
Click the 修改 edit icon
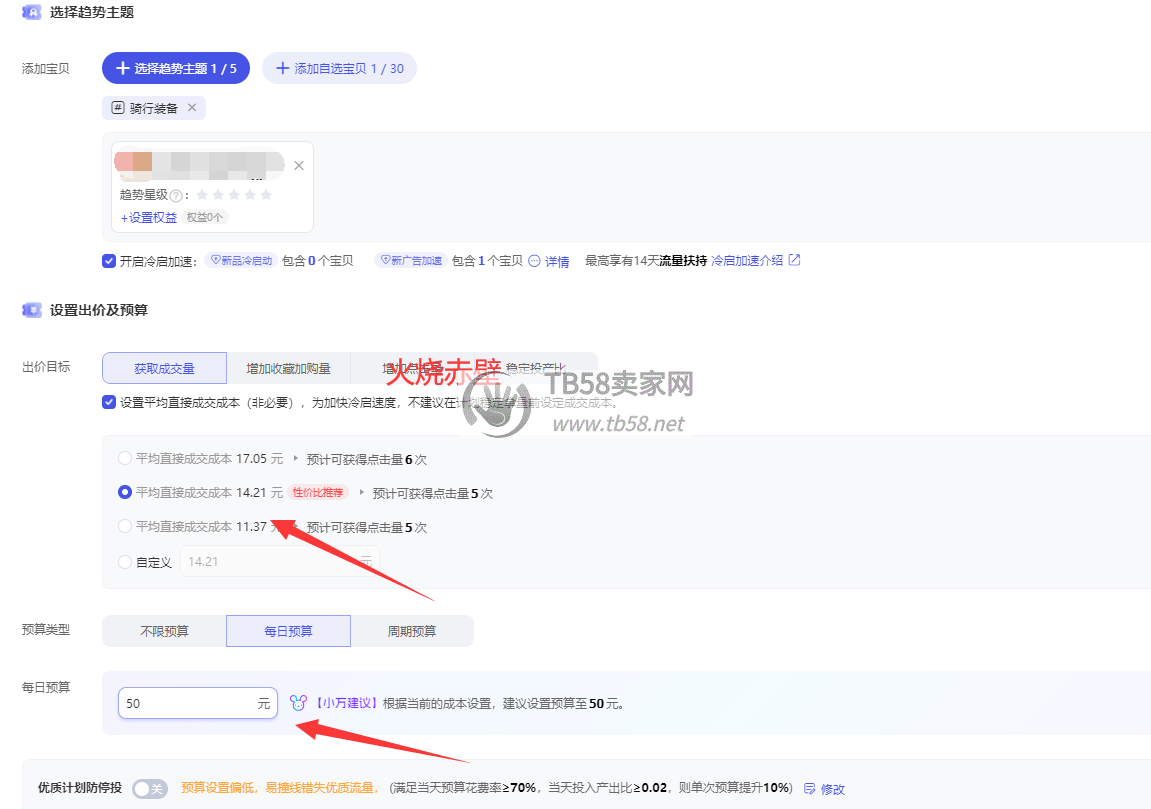tap(810, 789)
